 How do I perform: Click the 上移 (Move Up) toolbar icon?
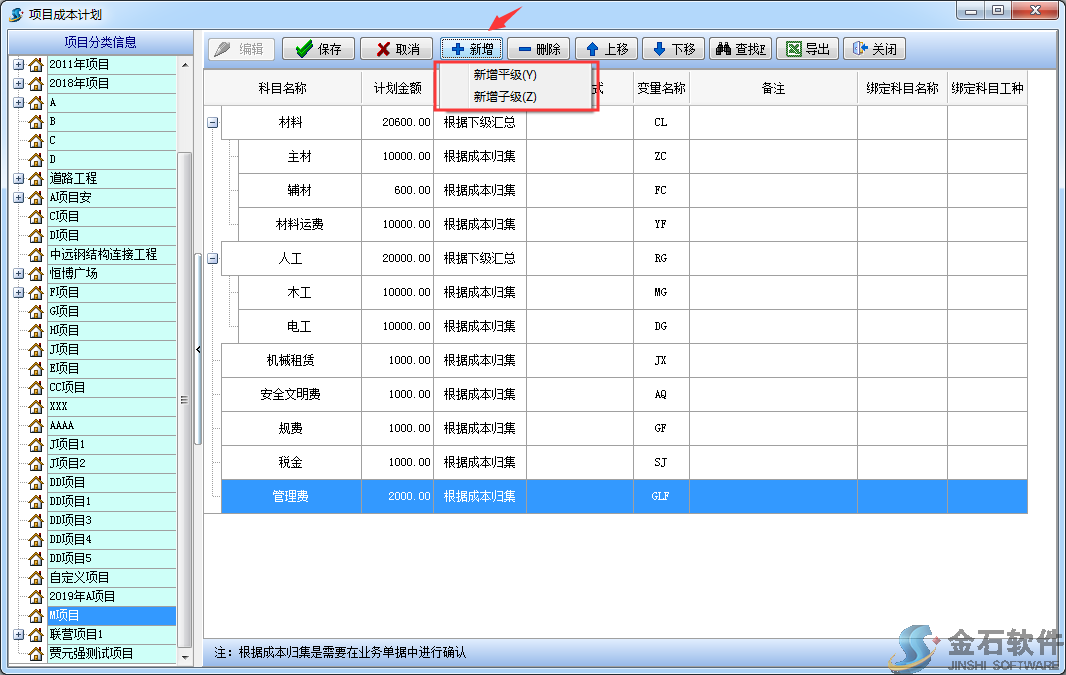click(606, 48)
